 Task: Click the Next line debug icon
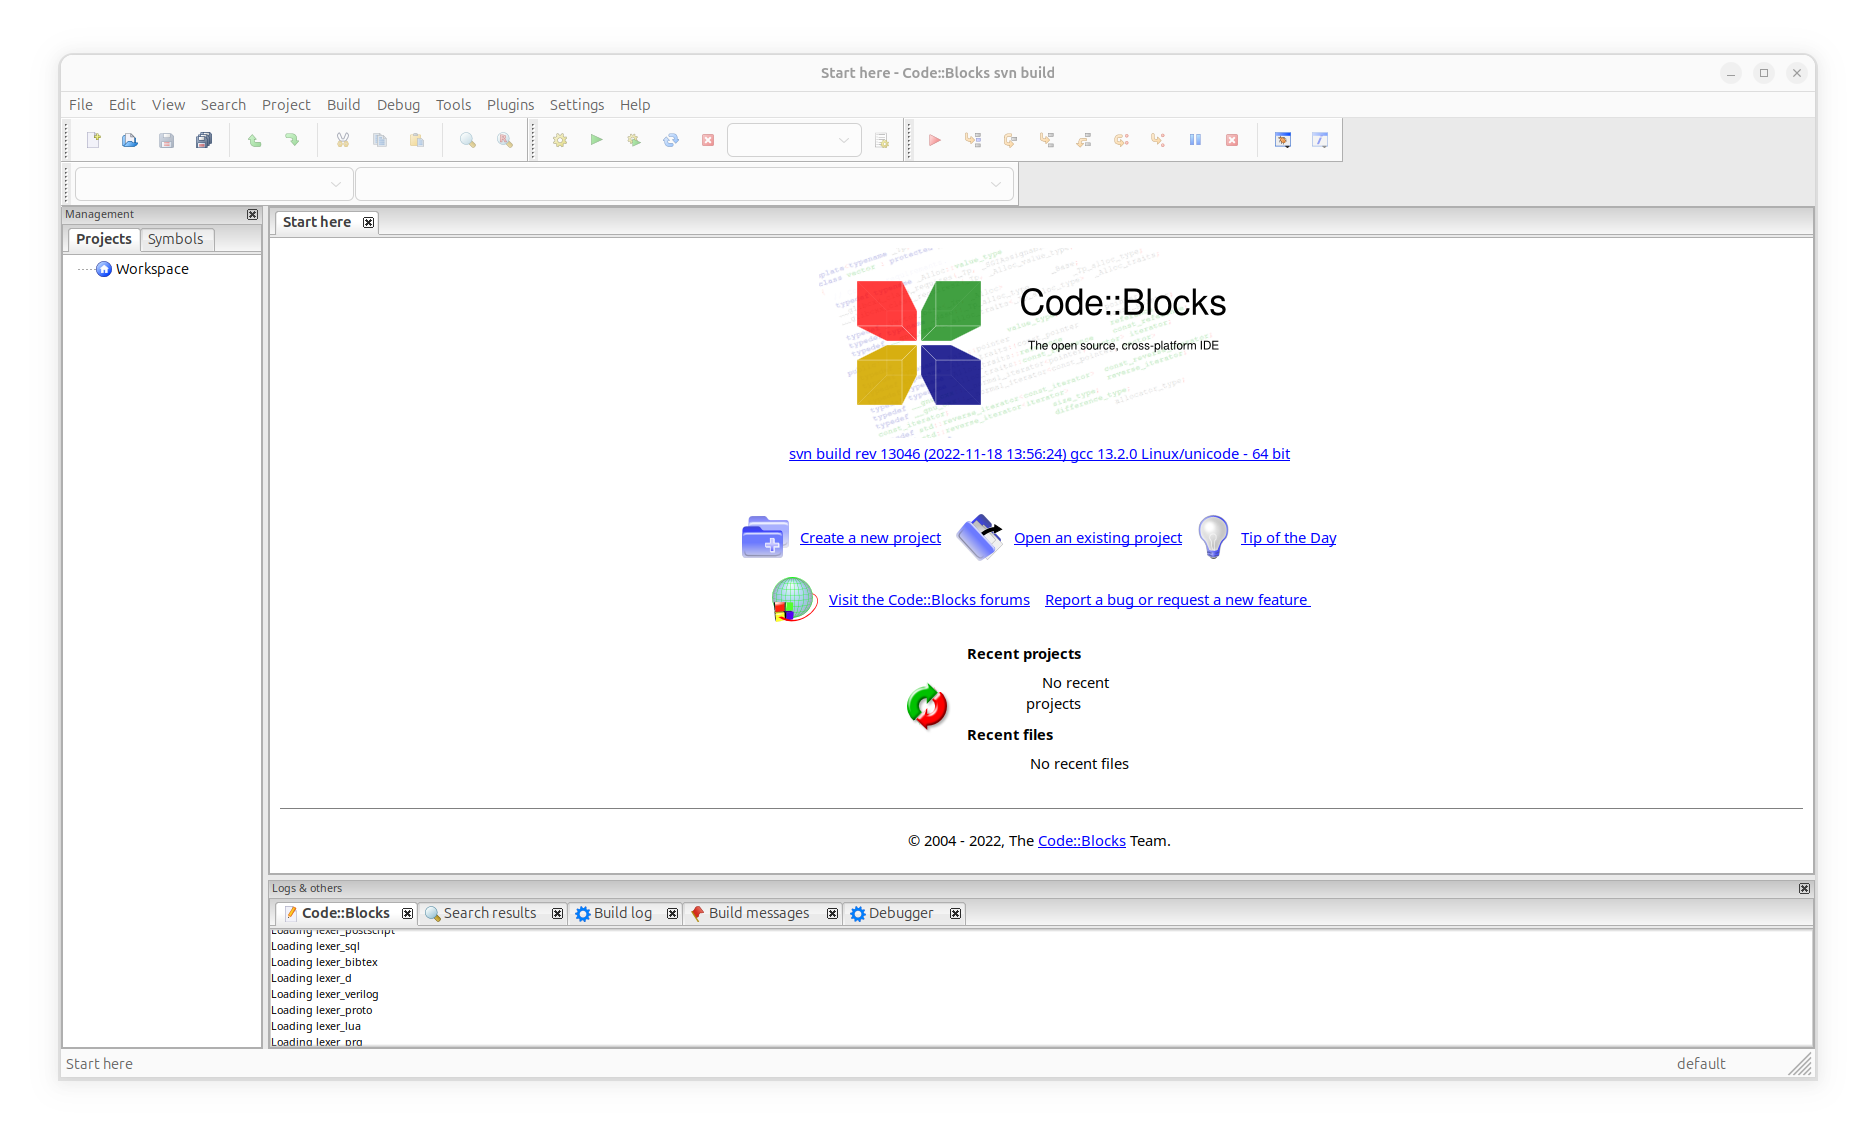pos(1010,140)
